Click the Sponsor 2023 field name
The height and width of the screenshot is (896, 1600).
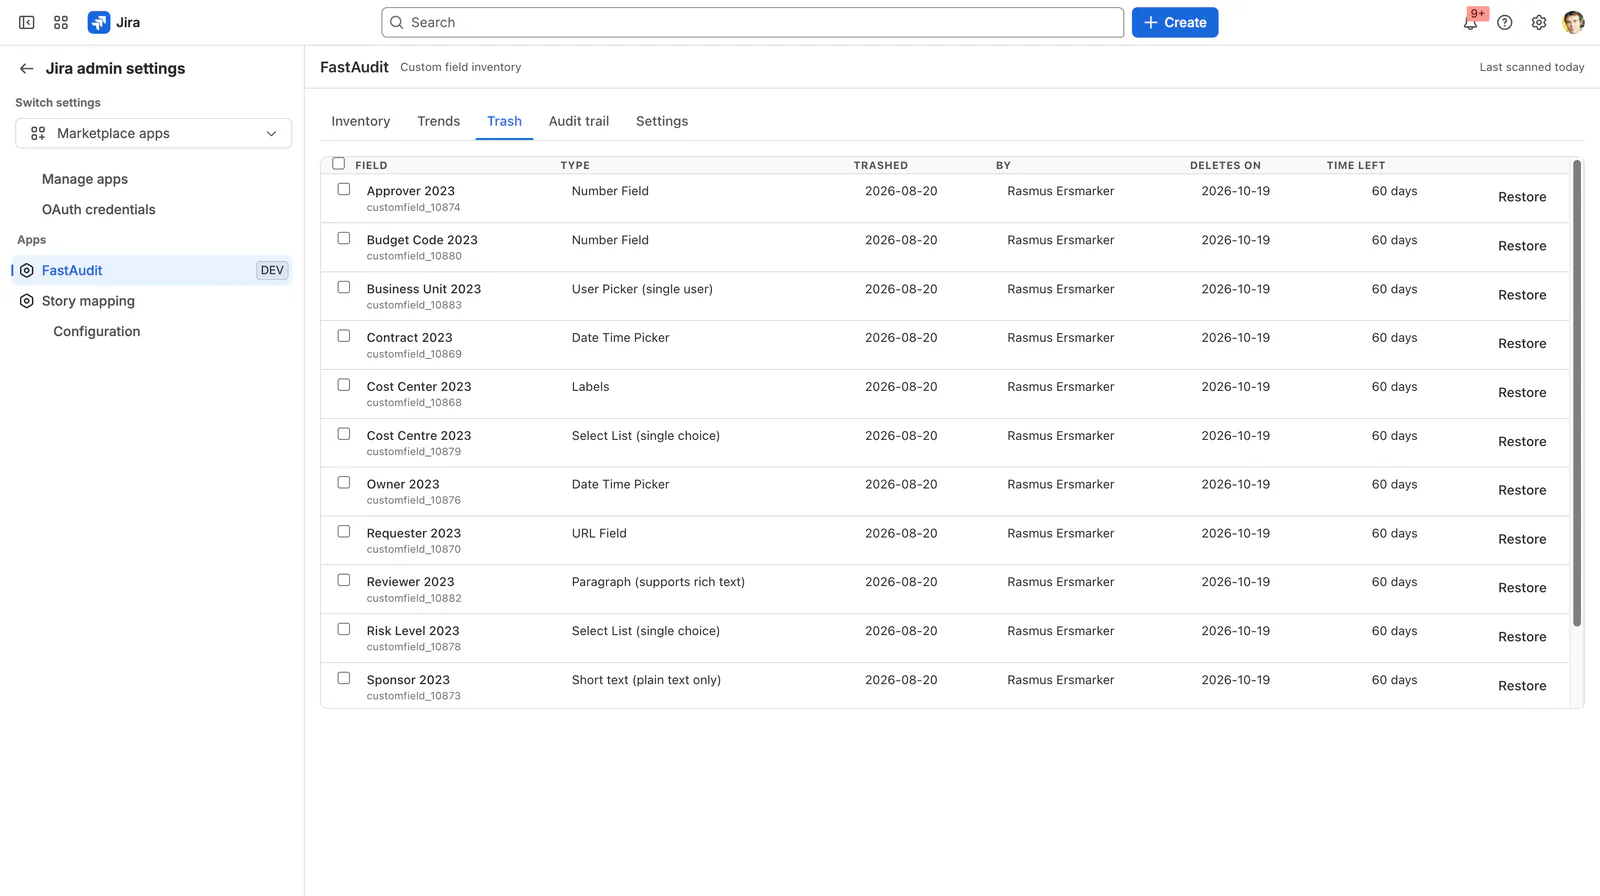coord(408,680)
